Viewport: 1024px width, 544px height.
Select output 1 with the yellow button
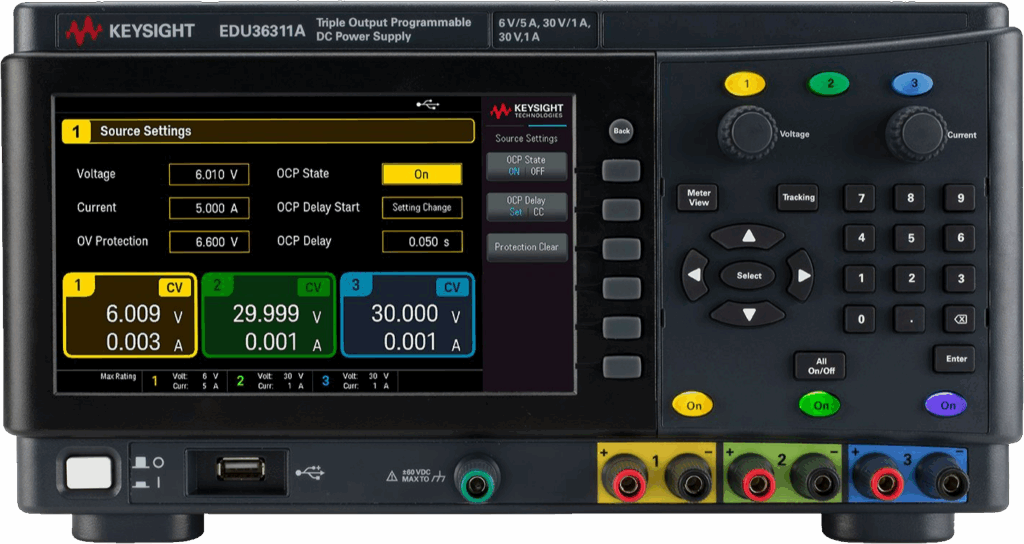745,84
